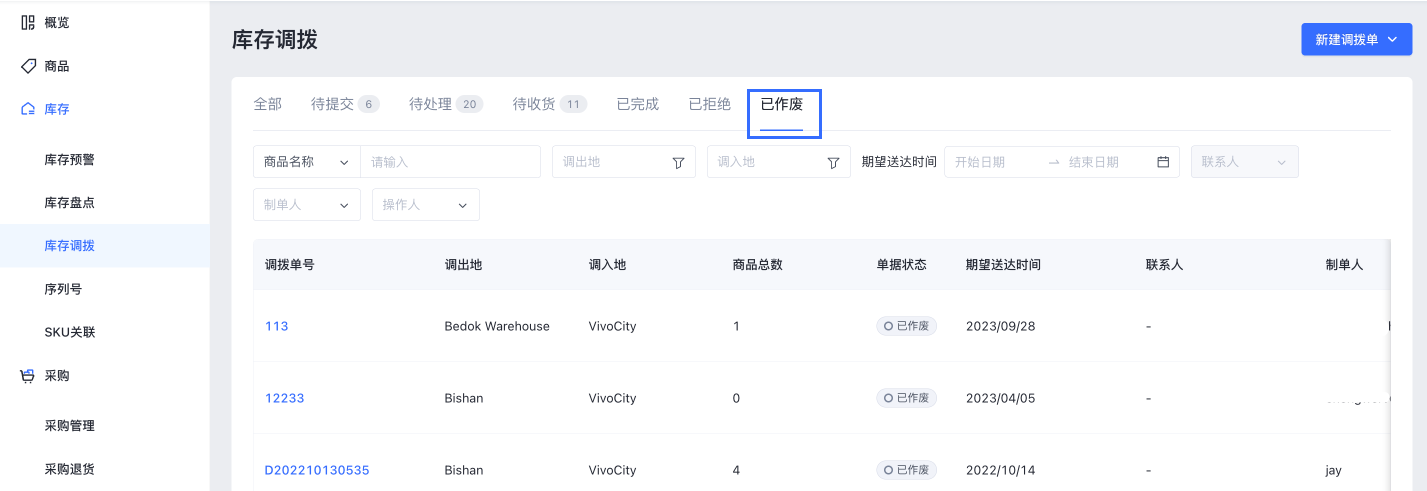Image resolution: width=1427 pixels, height=491 pixels.
Task: Click the 调拨单号 column header
Action: pyautogui.click(x=290, y=265)
